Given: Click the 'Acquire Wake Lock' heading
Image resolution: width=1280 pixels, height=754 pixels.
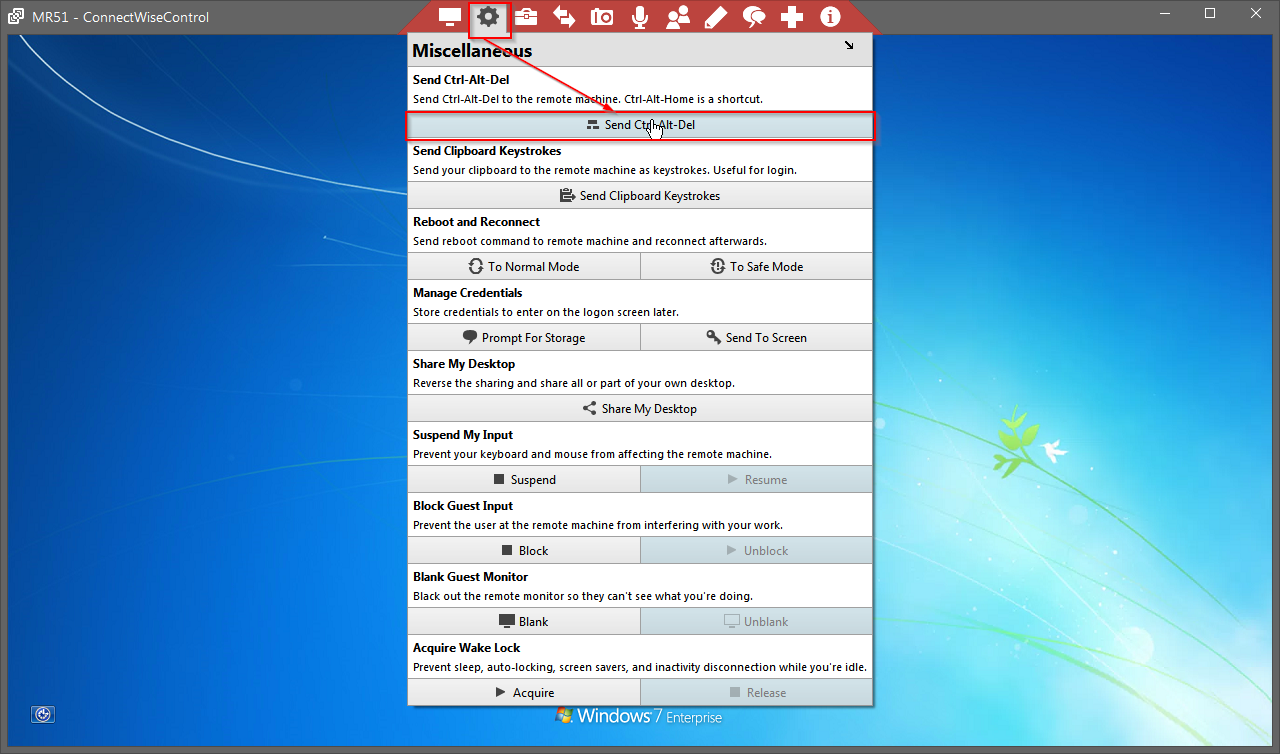Looking at the screenshot, I should point(466,648).
